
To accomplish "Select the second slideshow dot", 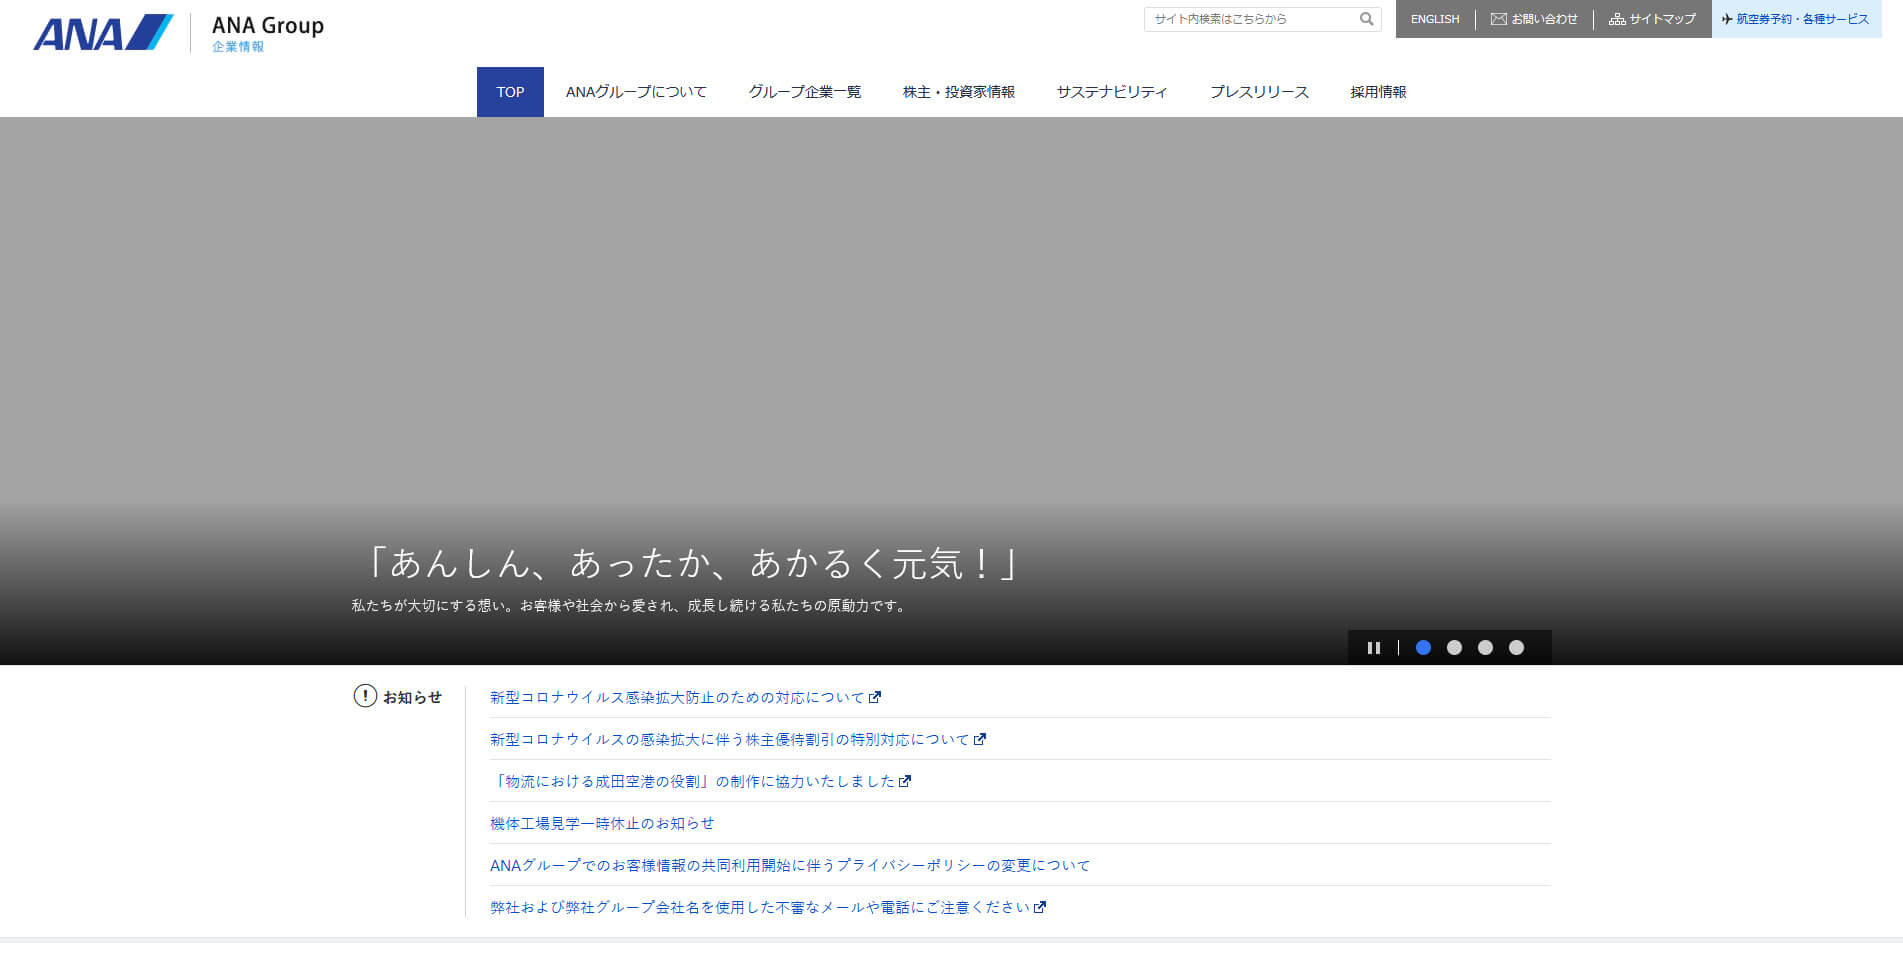I will 1454,648.
